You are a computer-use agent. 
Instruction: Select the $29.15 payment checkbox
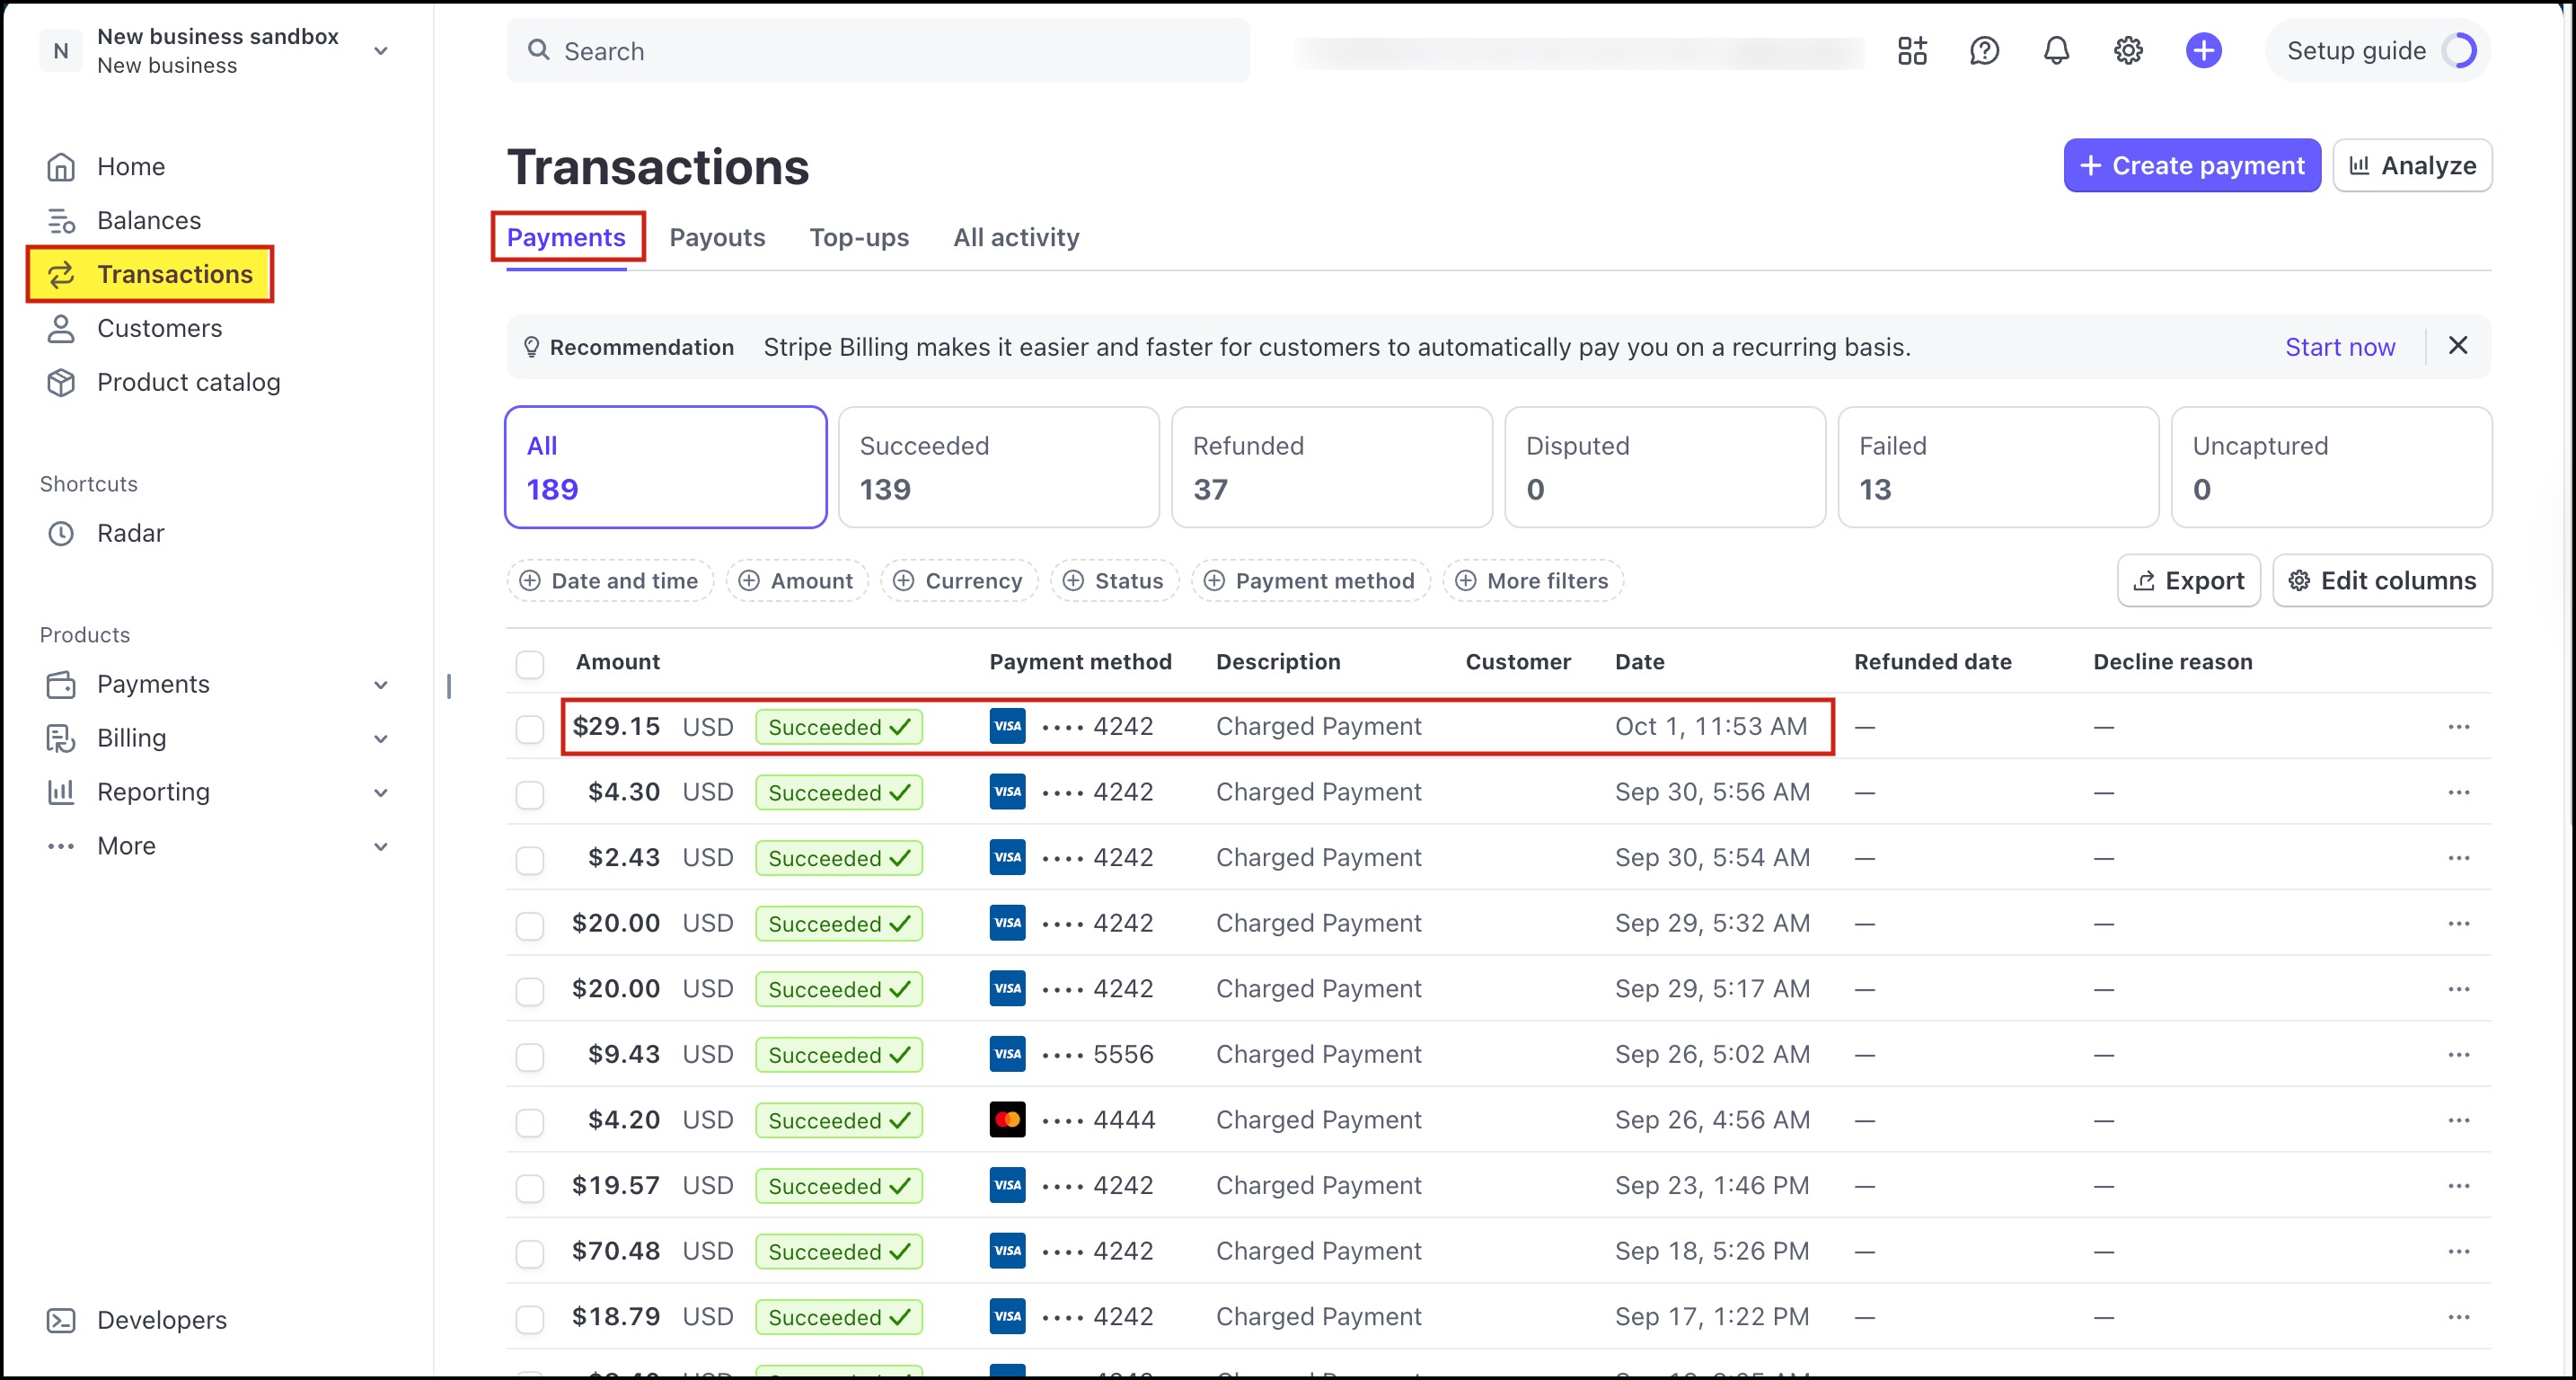(x=529, y=728)
